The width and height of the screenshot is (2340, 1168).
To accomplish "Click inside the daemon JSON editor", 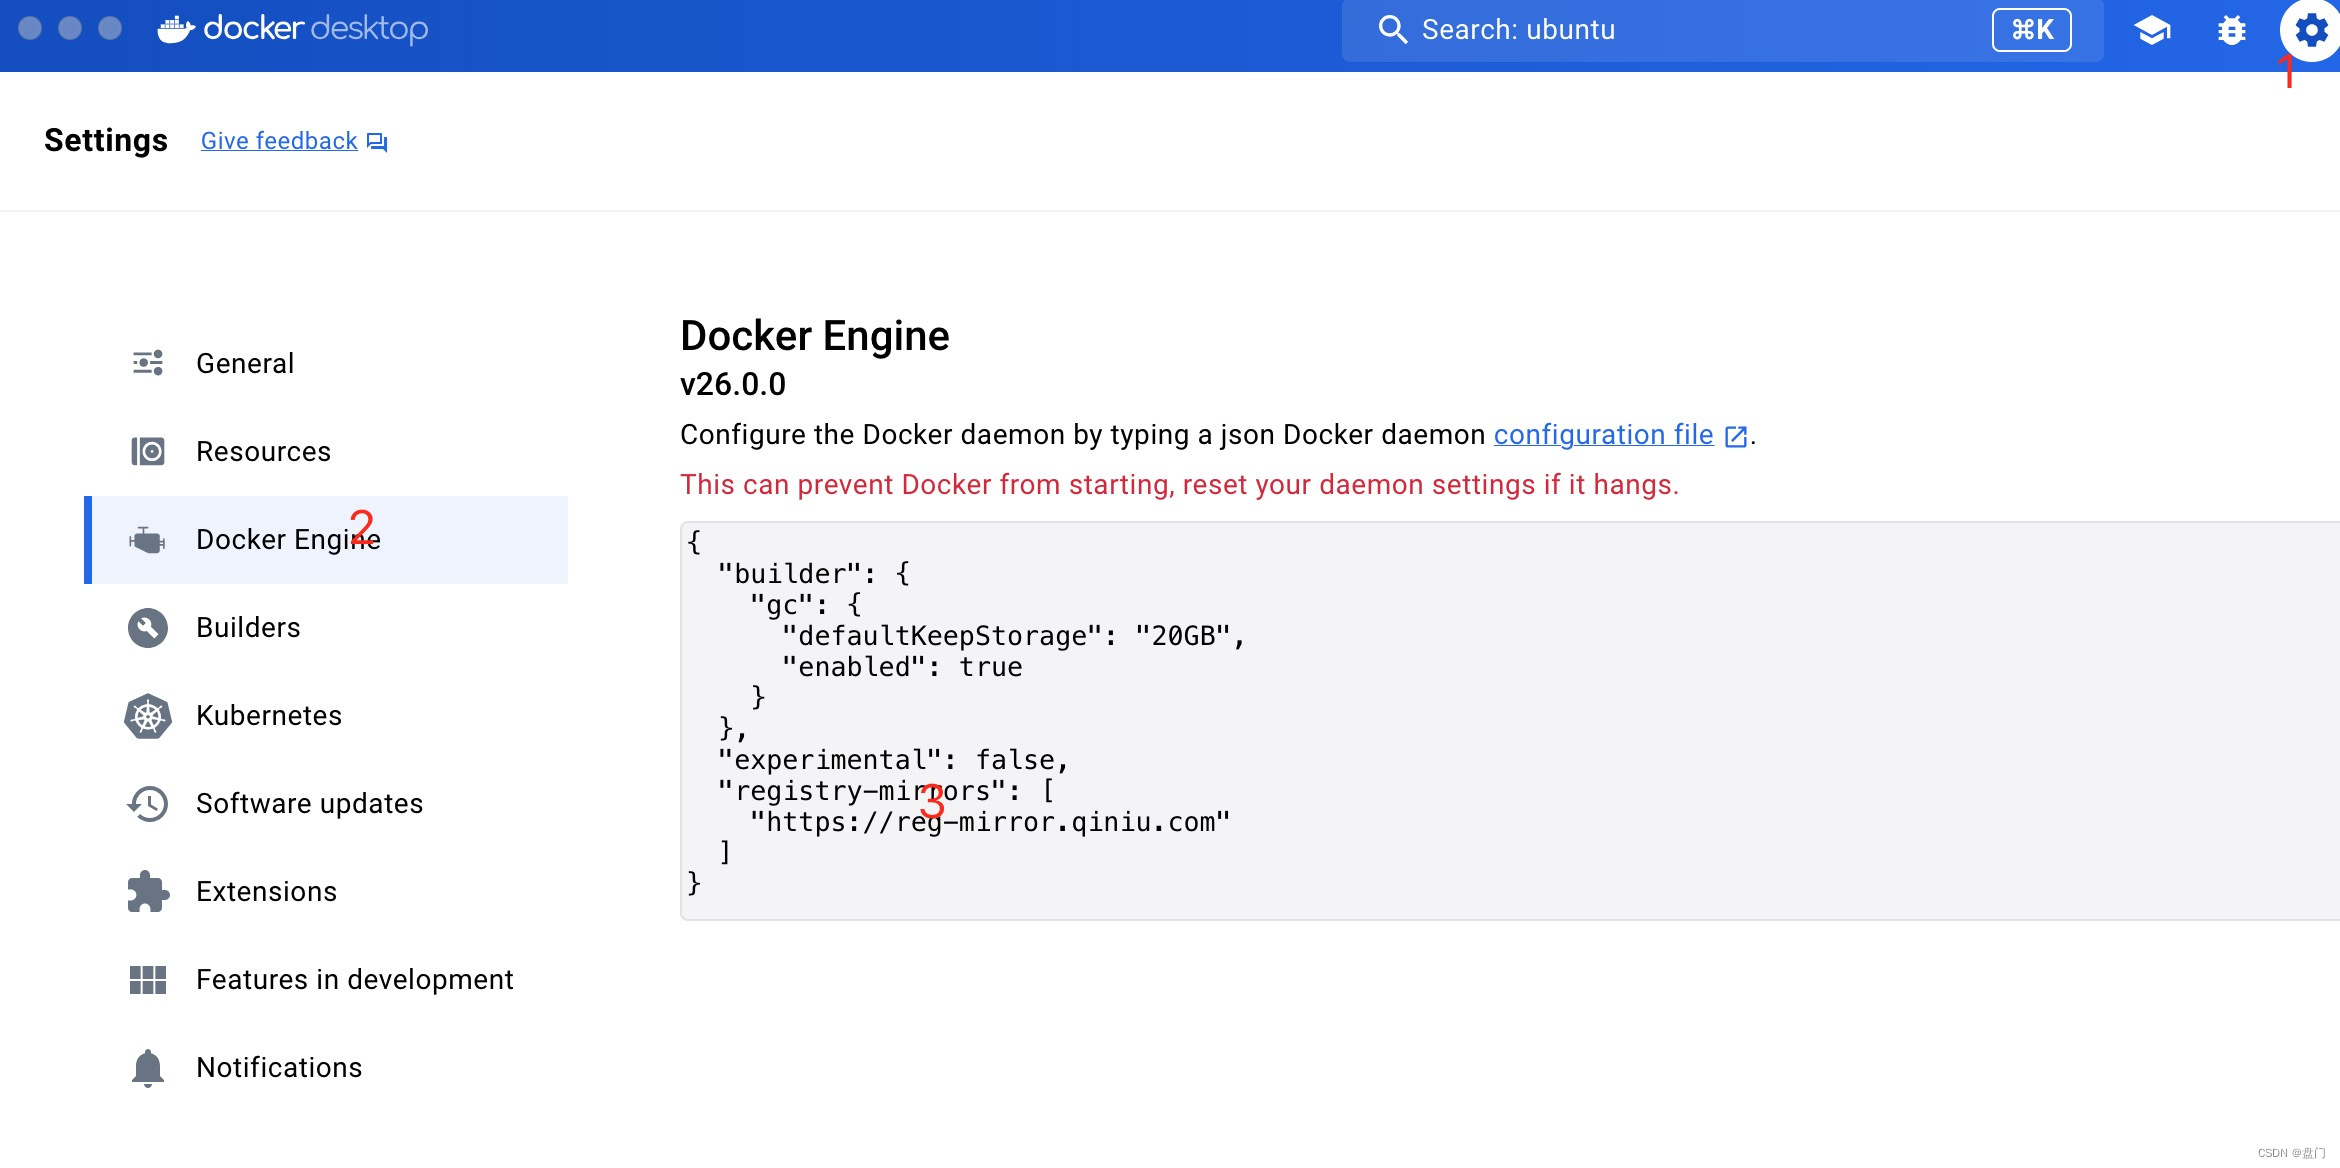I will [x=1500, y=720].
